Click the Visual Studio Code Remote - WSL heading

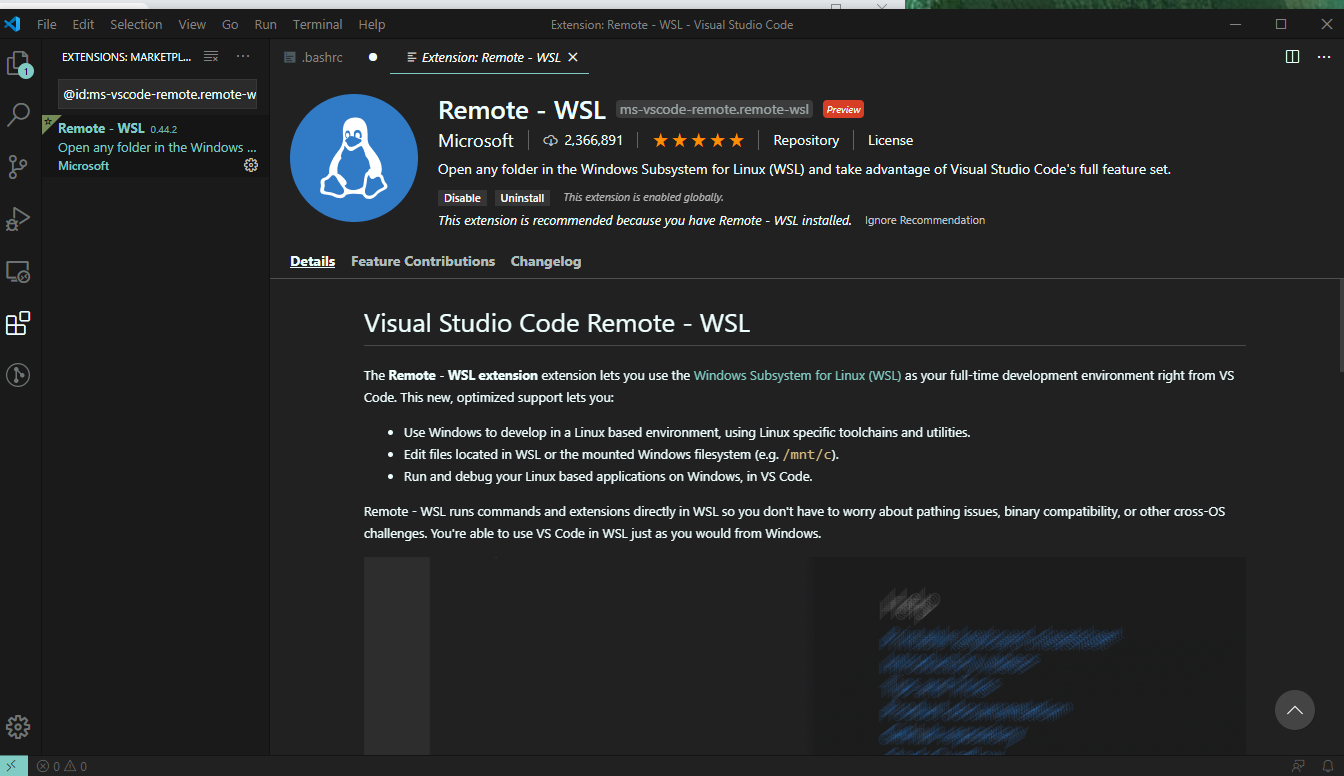pyautogui.click(x=557, y=323)
